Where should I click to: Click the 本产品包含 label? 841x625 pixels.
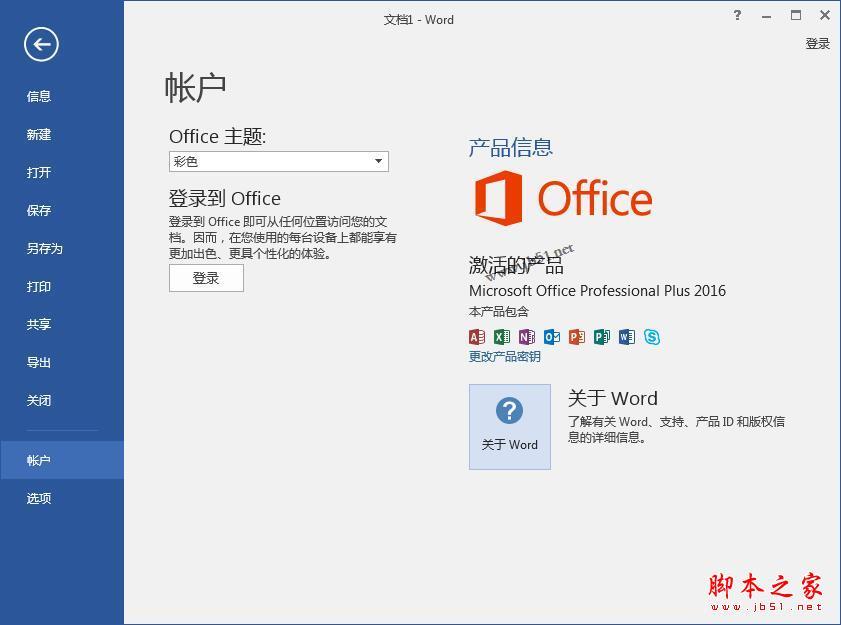click(x=498, y=312)
